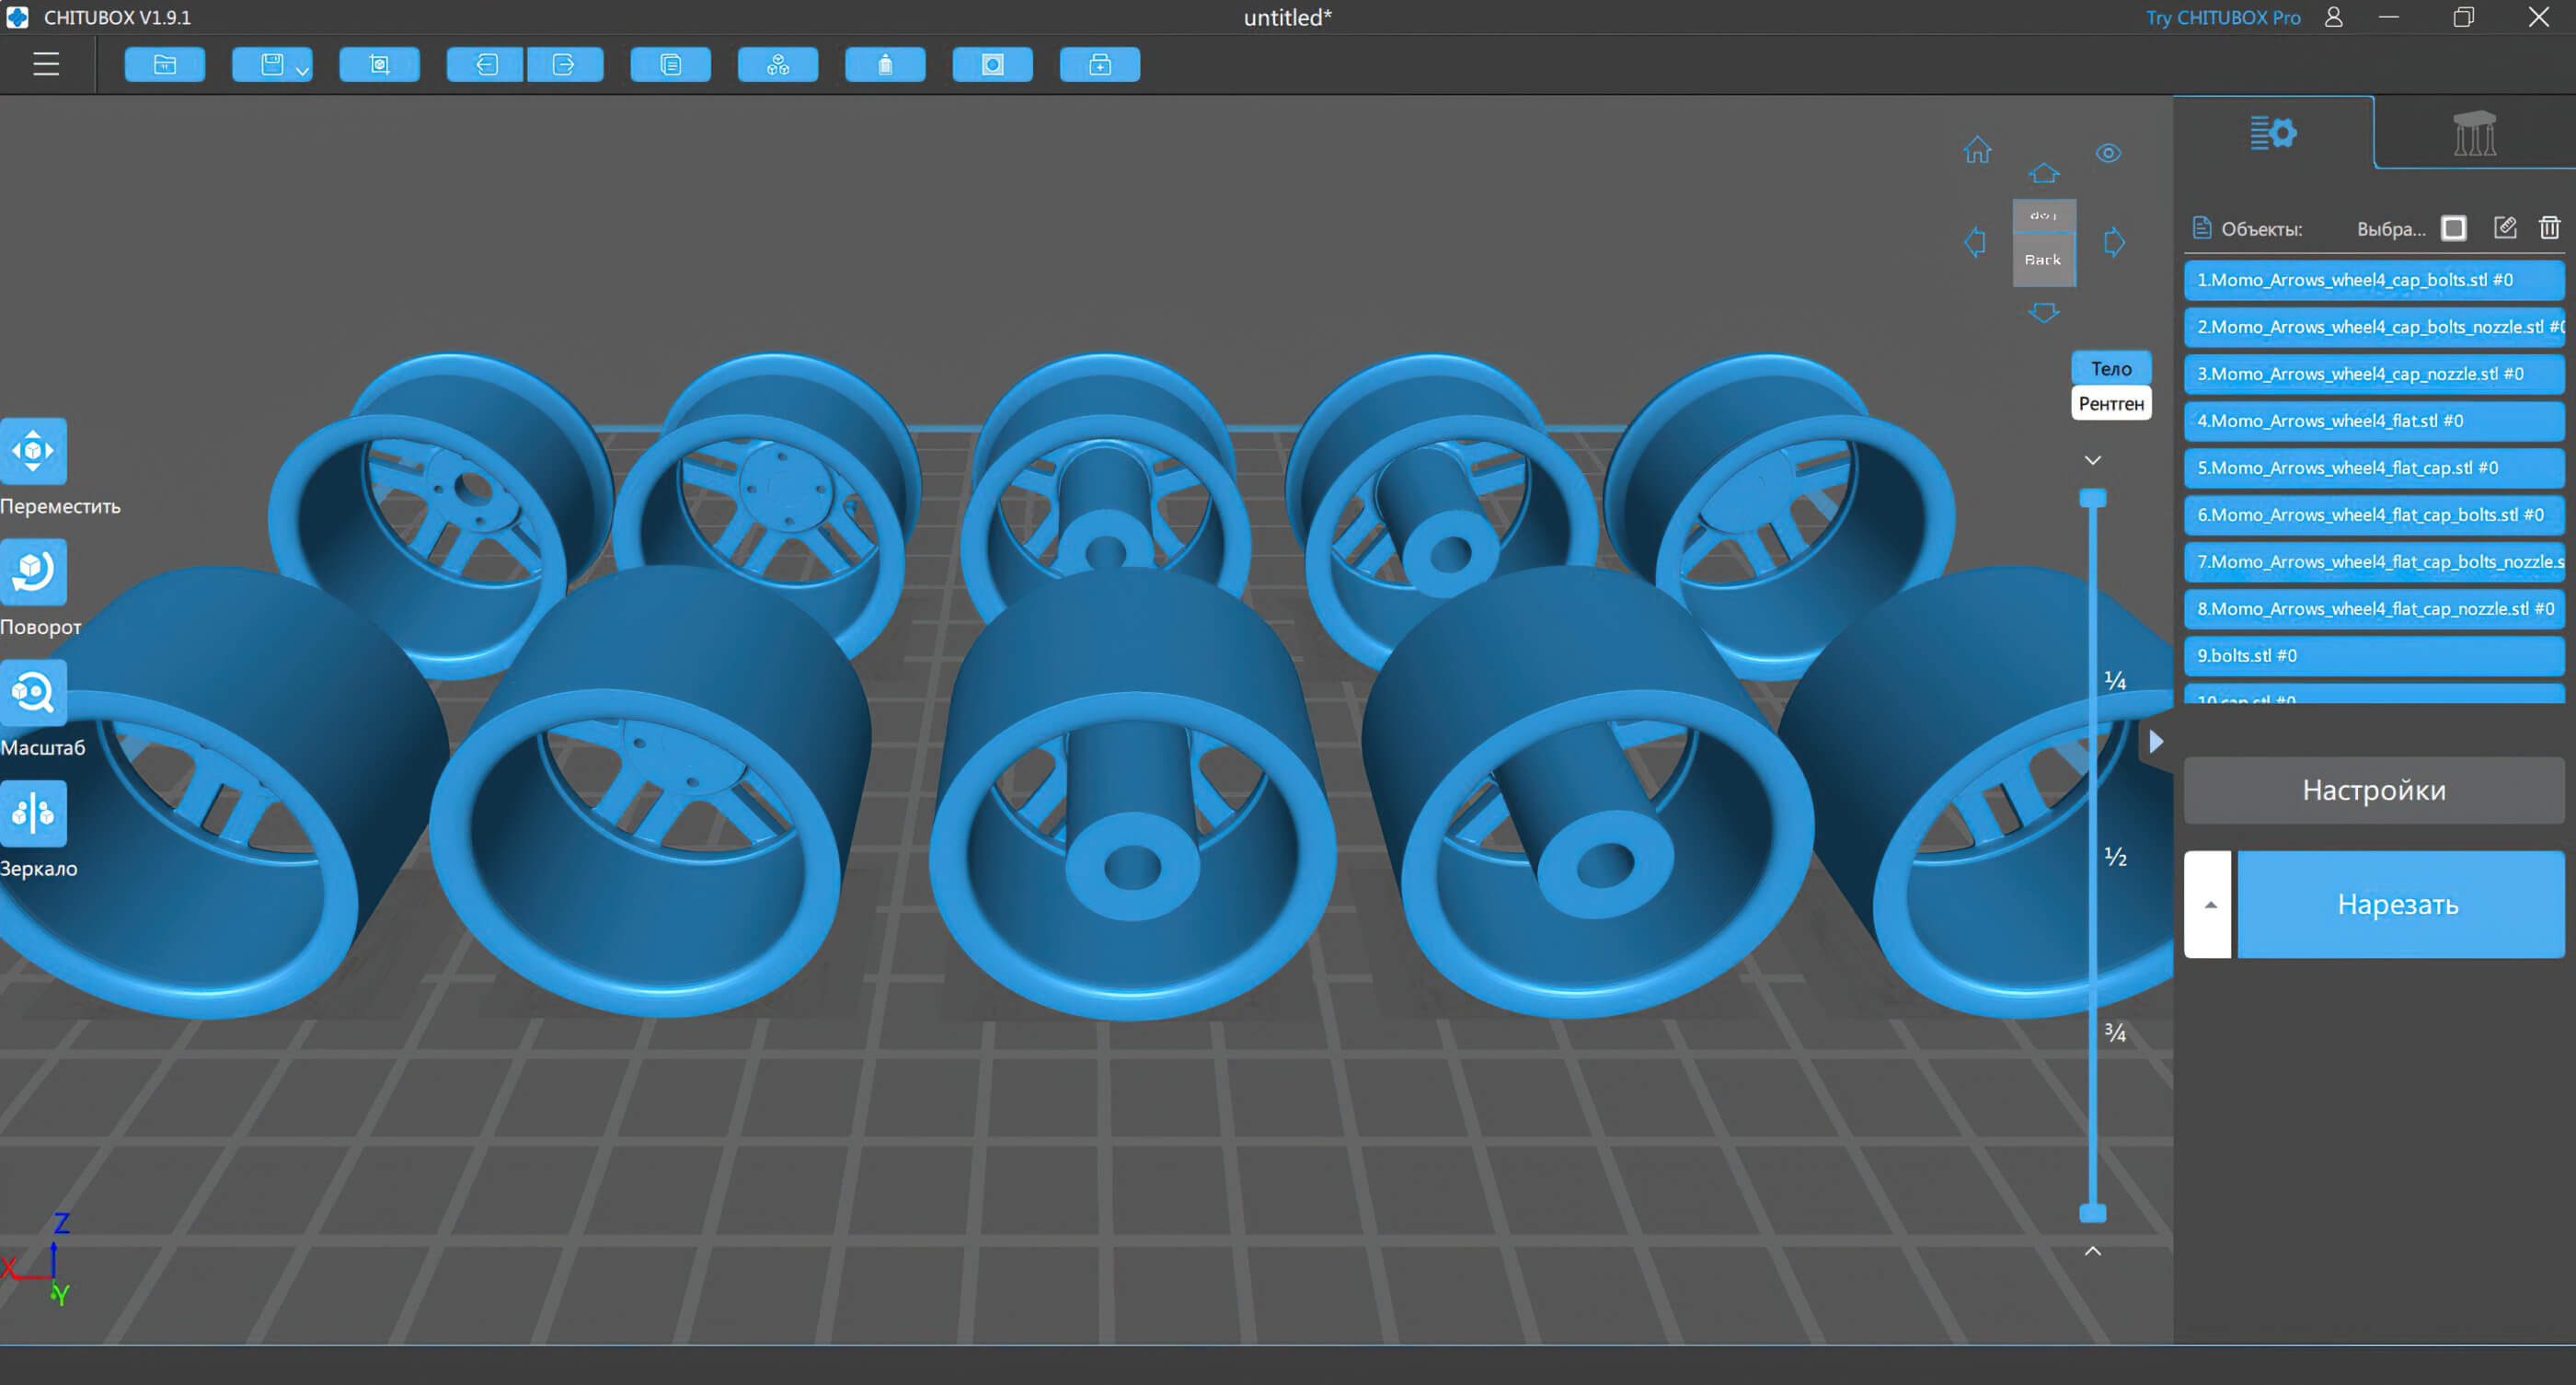Click the undo arrow icon

point(486,65)
